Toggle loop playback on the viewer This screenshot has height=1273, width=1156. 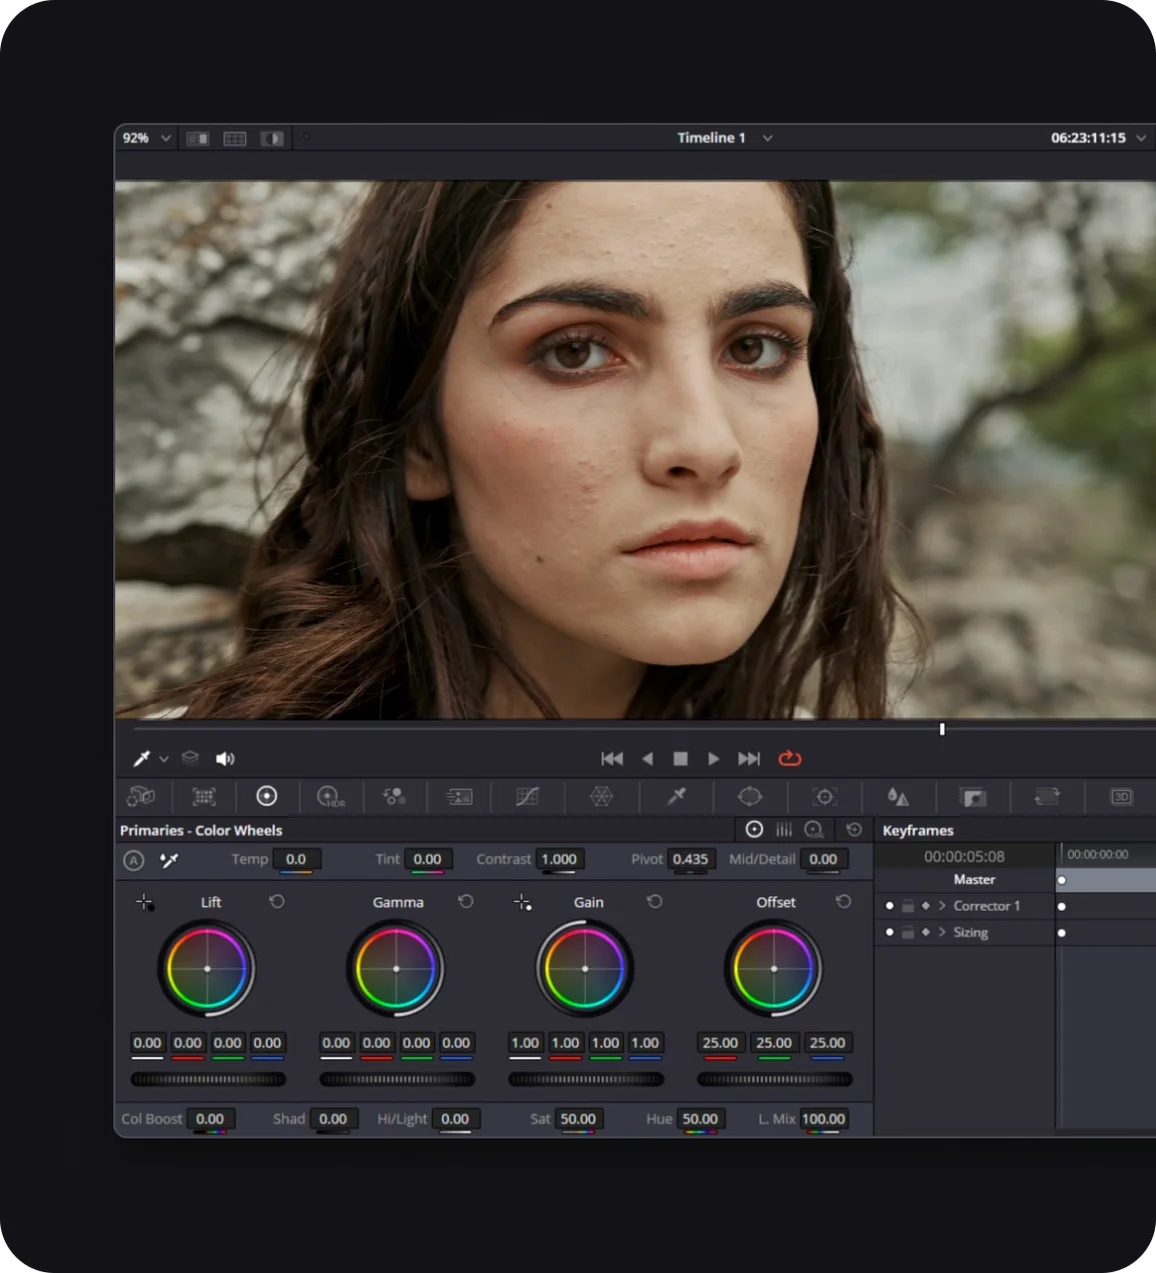coord(790,759)
